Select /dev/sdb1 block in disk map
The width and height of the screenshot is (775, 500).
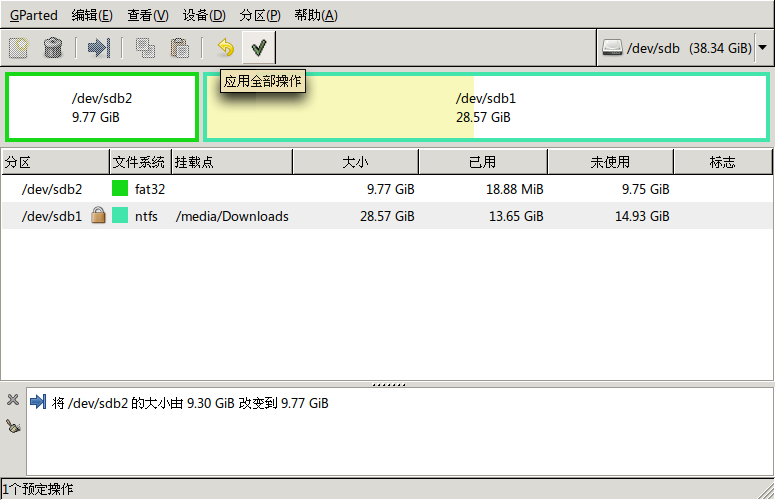(486, 107)
